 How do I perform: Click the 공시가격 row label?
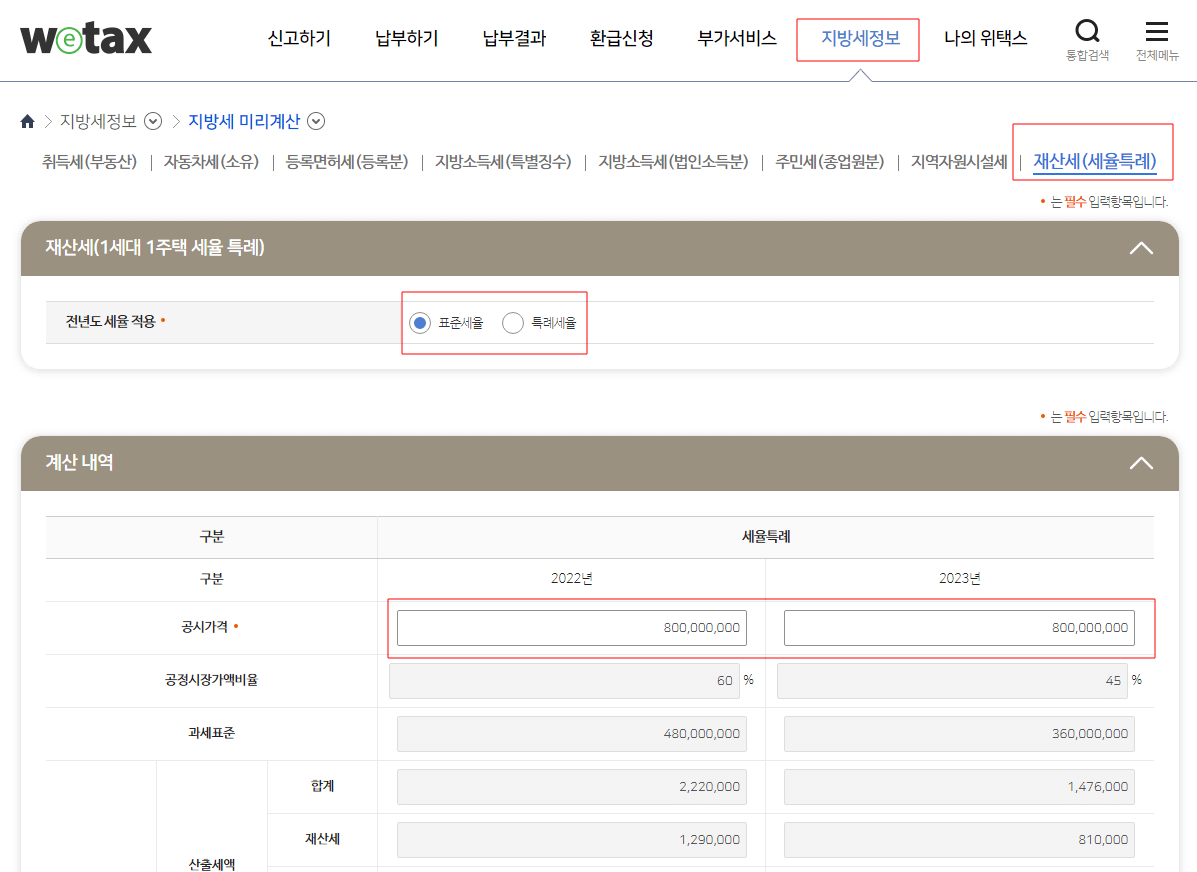pyautogui.click(x=205, y=627)
